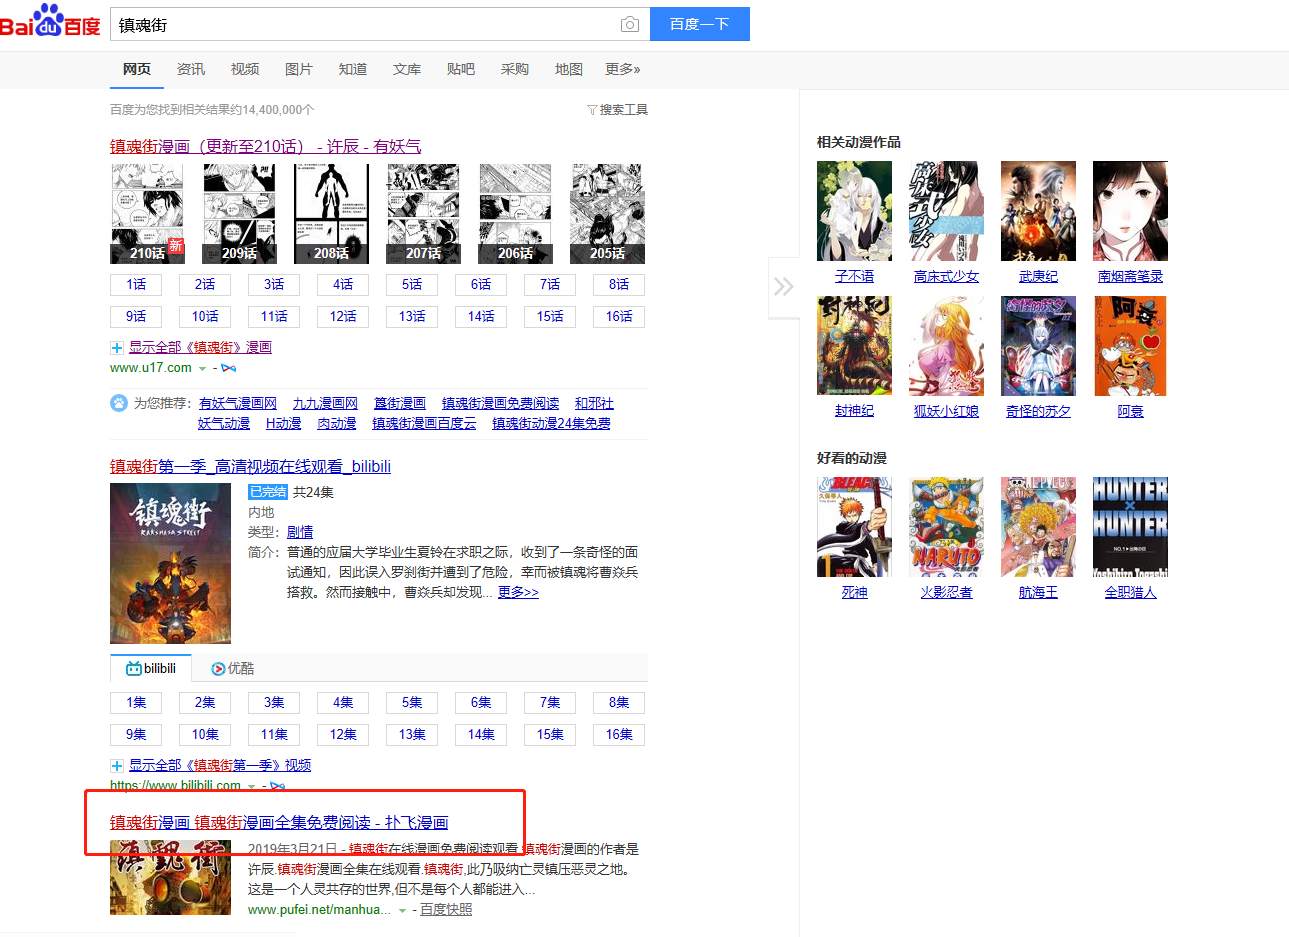Switch to the 文库 tab
This screenshot has height=937, width=1289.
point(407,69)
